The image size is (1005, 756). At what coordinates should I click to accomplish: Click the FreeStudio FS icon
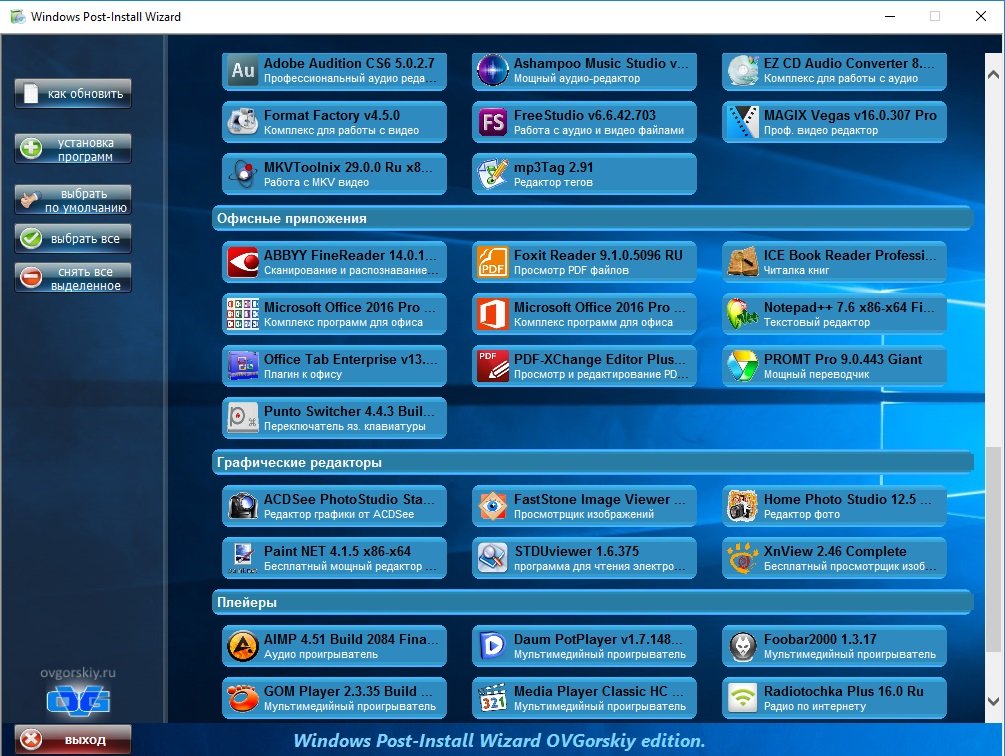click(493, 123)
